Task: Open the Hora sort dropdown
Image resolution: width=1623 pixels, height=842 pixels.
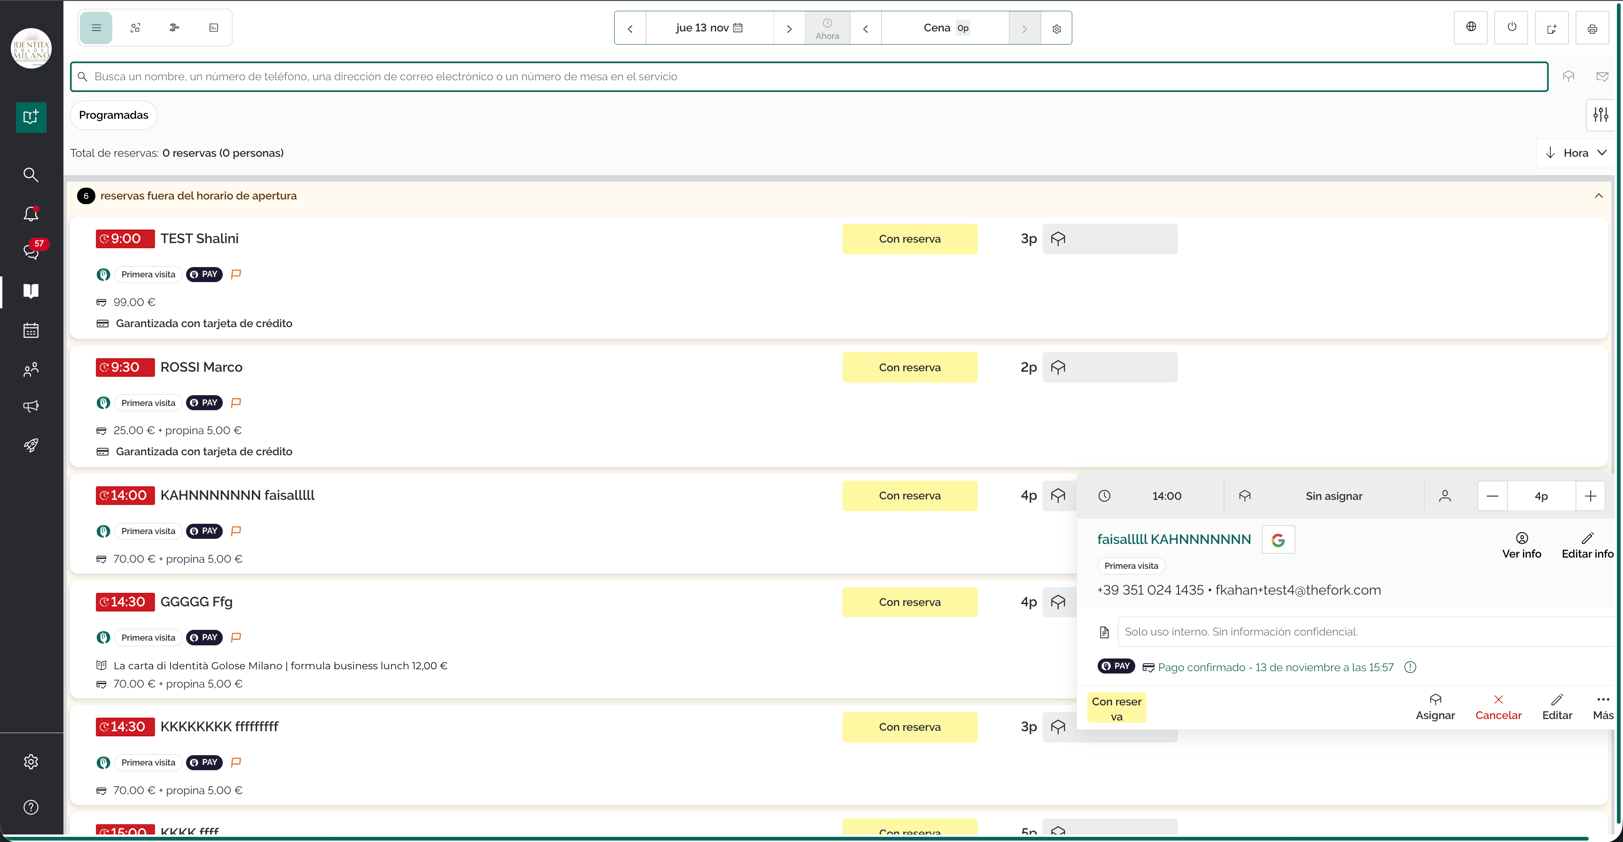Action: [x=1576, y=153]
